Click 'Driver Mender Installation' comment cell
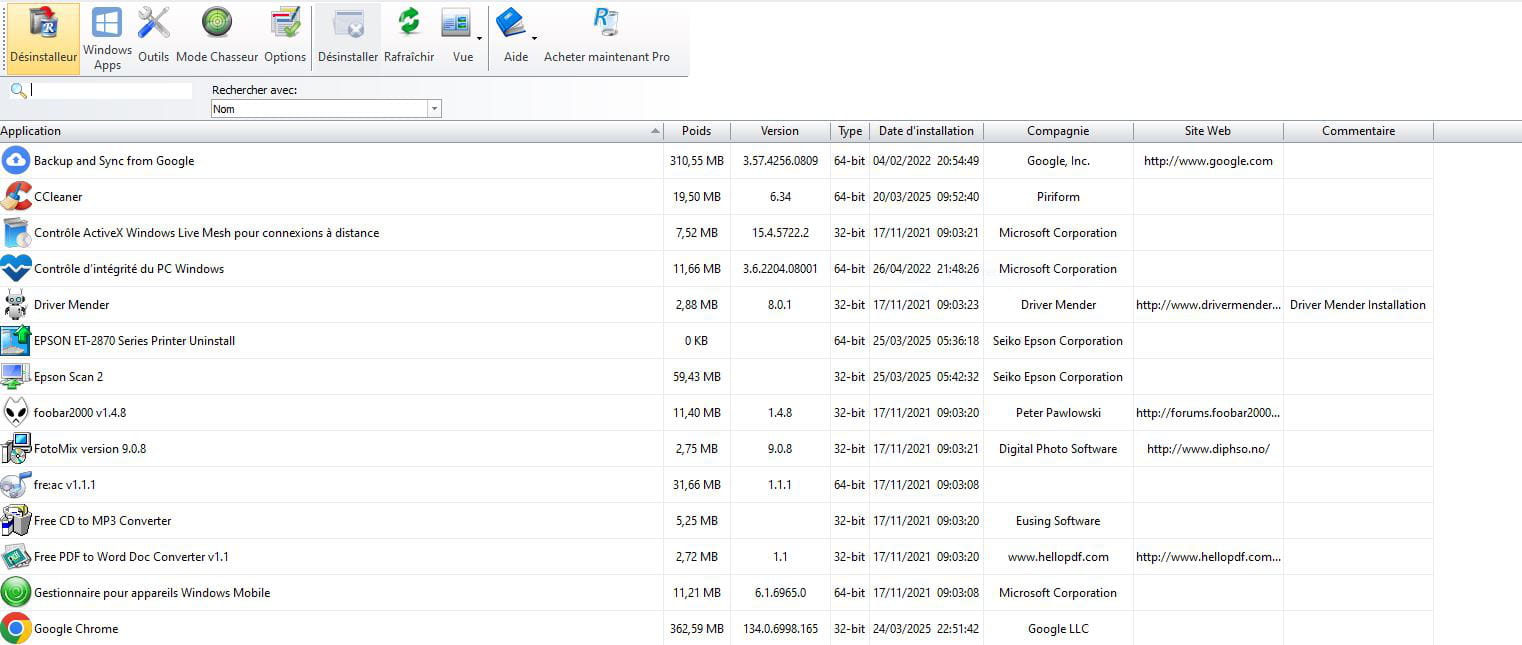Image resolution: width=1522 pixels, height=645 pixels. tap(1358, 305)
